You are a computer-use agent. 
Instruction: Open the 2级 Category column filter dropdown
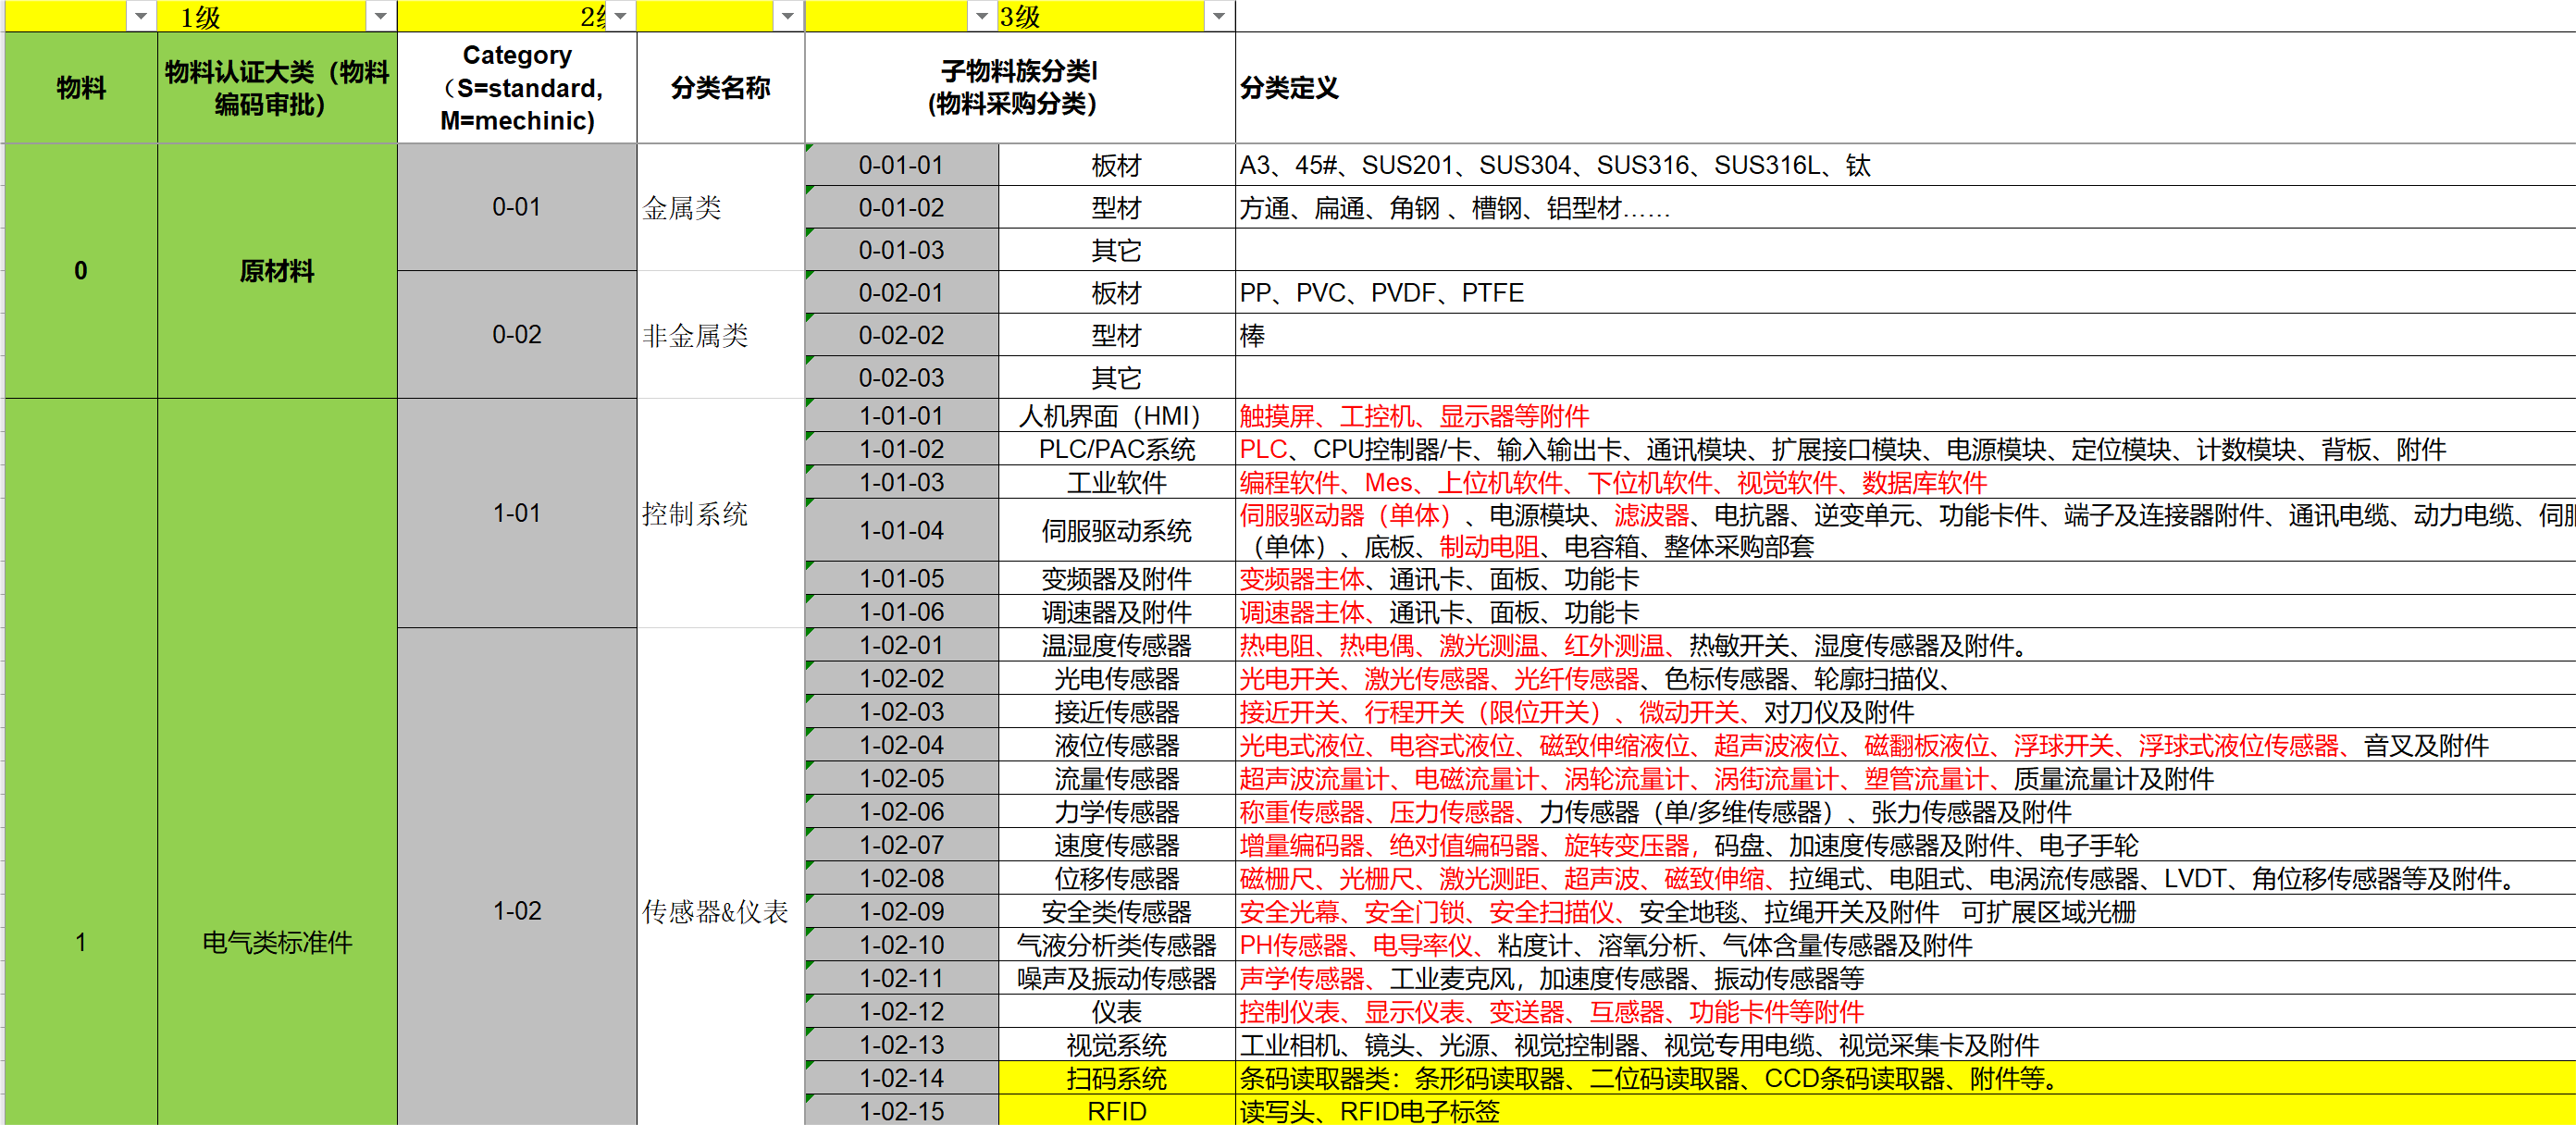621,16
